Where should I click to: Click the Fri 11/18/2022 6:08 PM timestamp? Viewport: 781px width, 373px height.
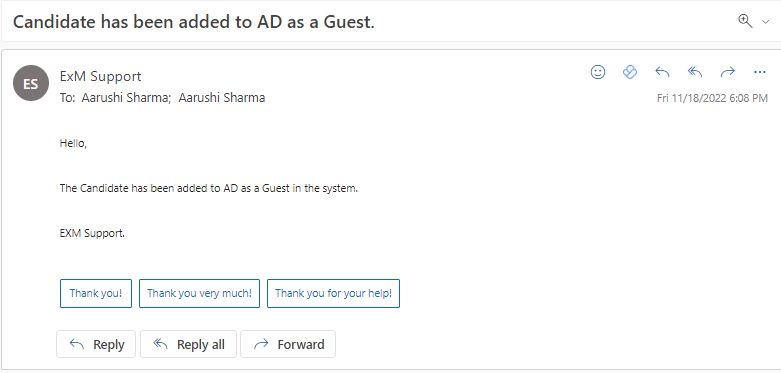click(x=712, y=98)
